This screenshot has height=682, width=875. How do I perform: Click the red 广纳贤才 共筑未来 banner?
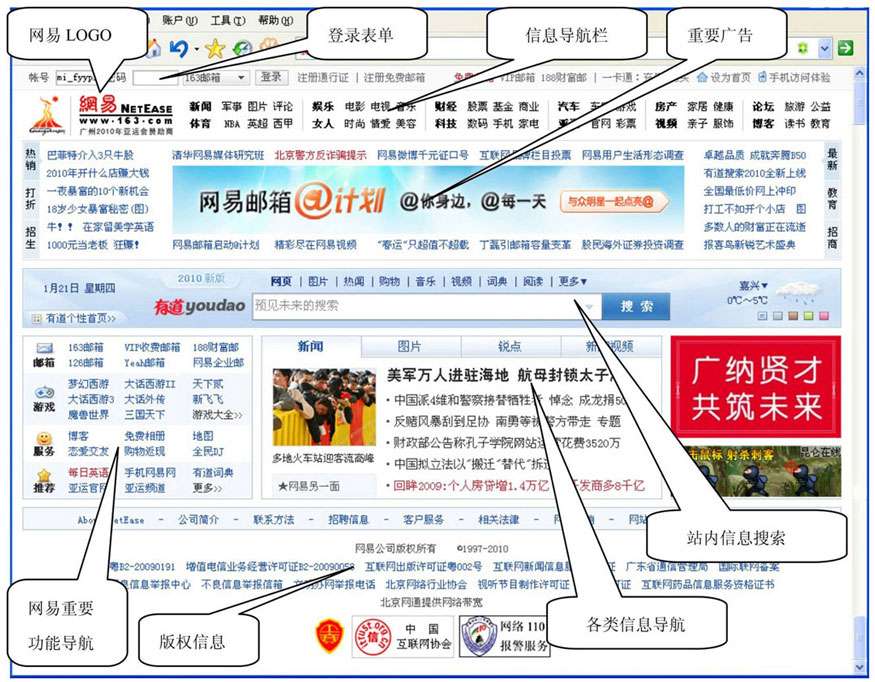pyautogui.click(x=756, y=387)
